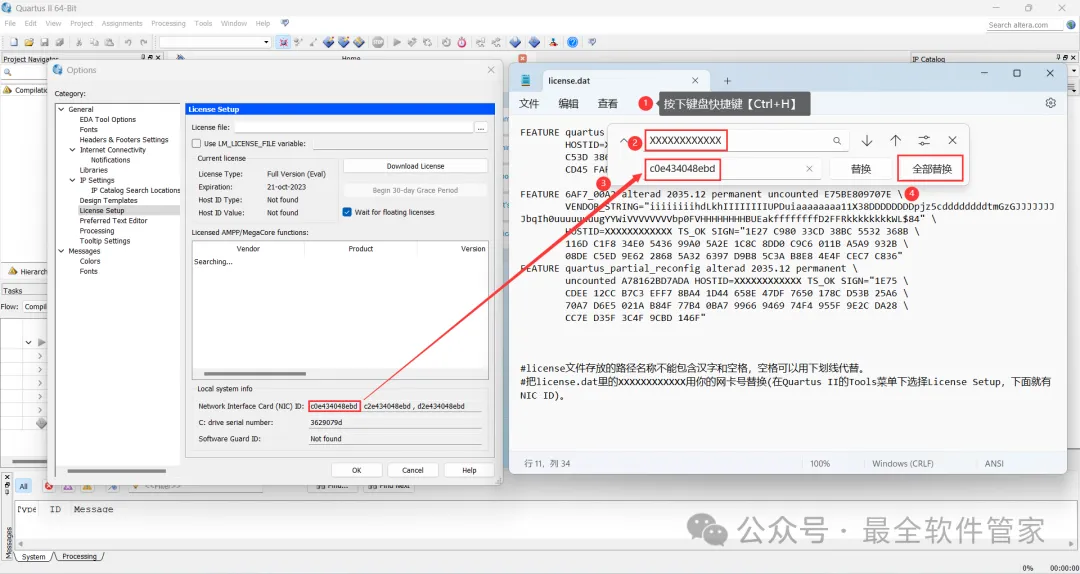Add a new Notepad tab
The height and width of the screenshot is (574, 1080).
tap(727, 81)
